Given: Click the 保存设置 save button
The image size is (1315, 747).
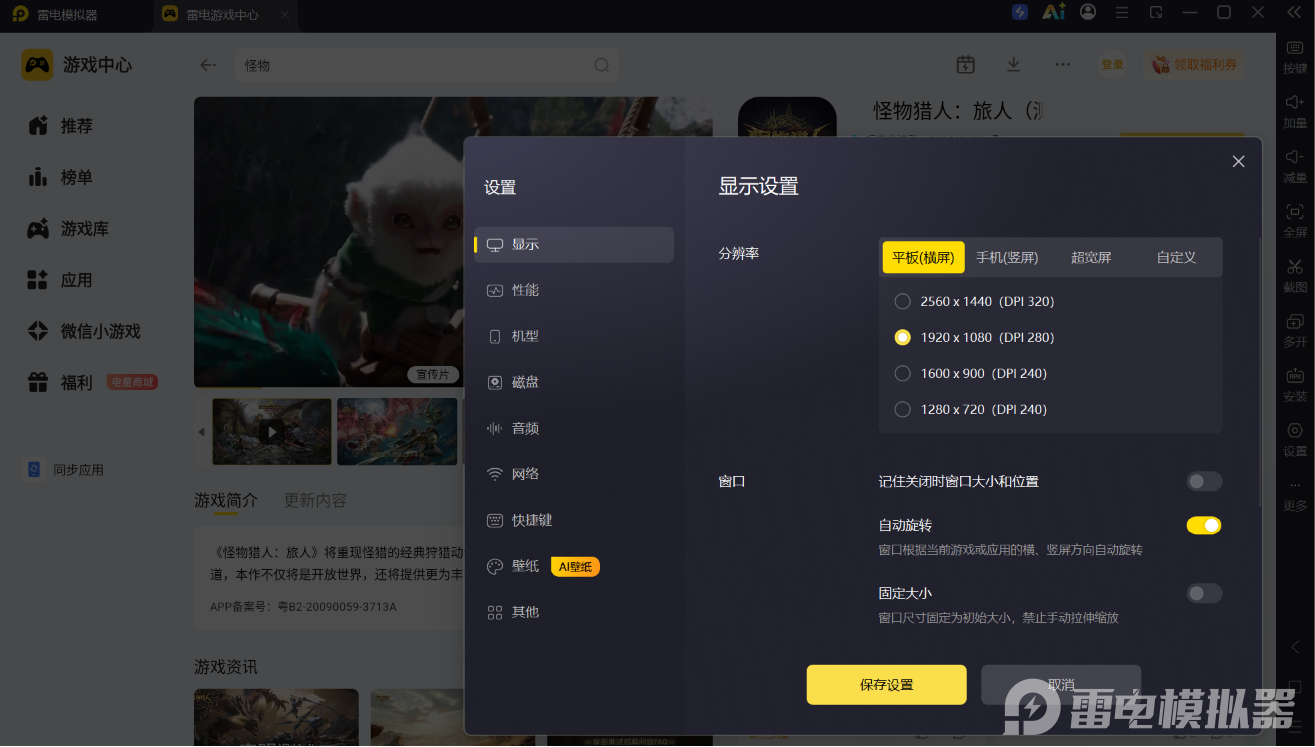Looking at the screenshot, I should (886, 685).
